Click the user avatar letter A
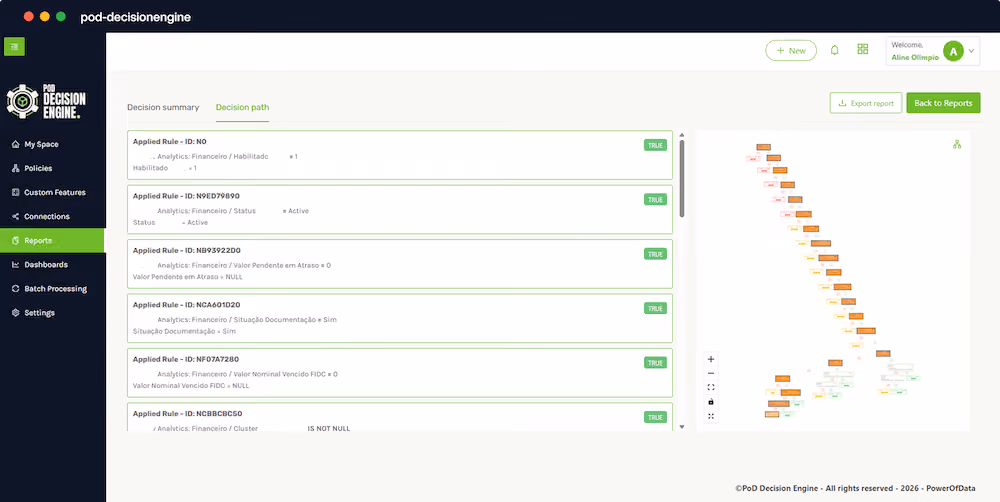This screenshot has height=502, width=1000. (x=953, y=52)
